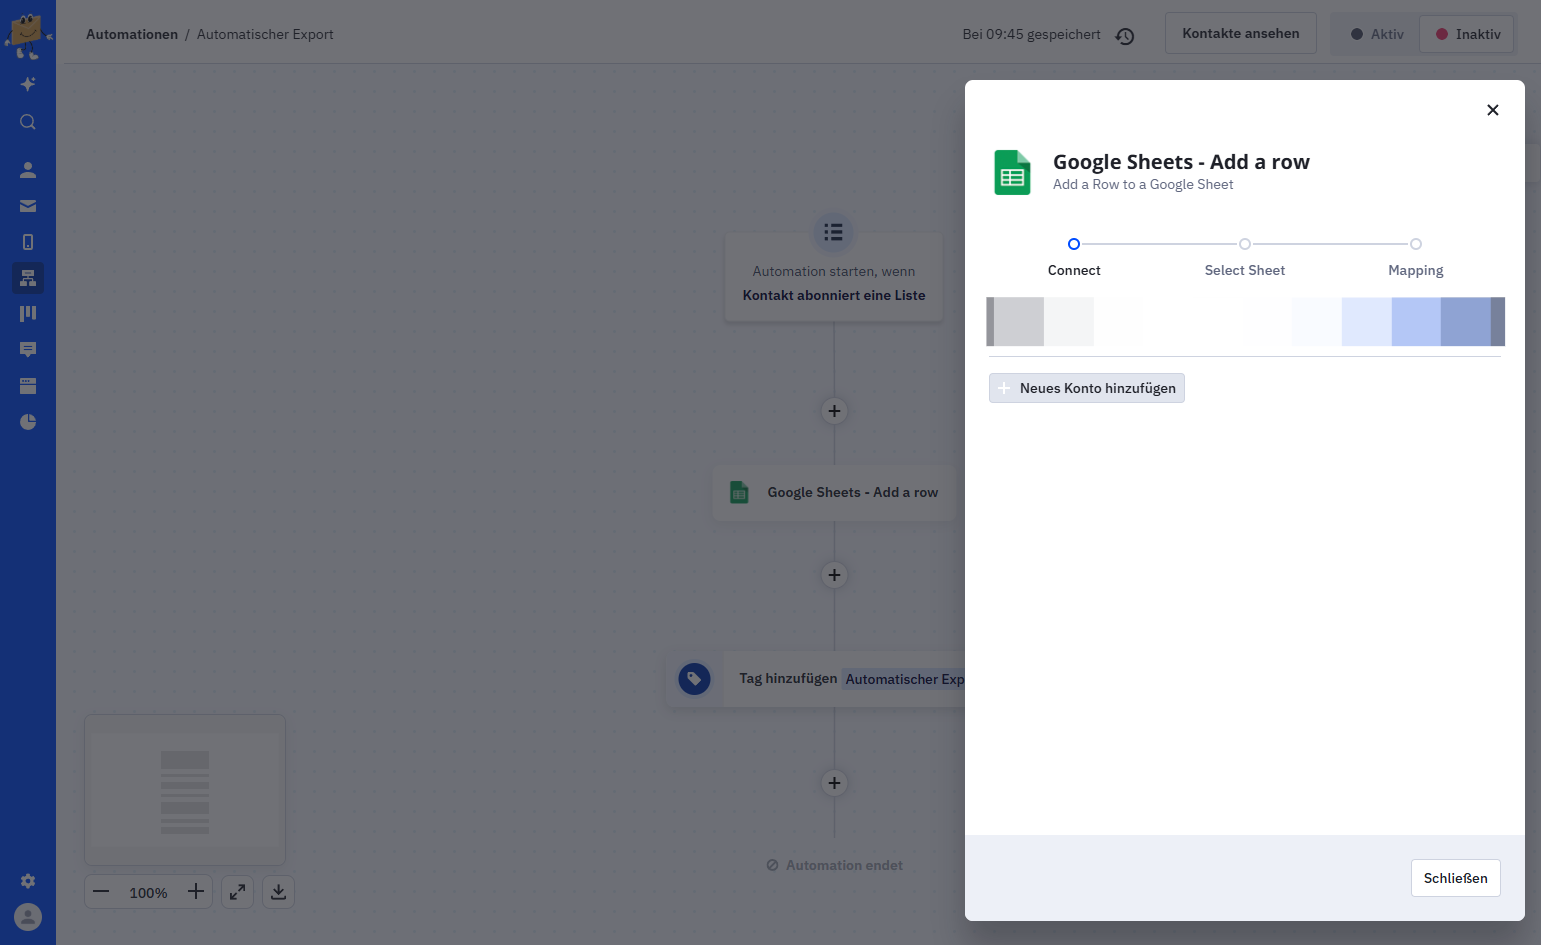
Task: Click Neues Konto hinzufügen button
Action: 1087,388
